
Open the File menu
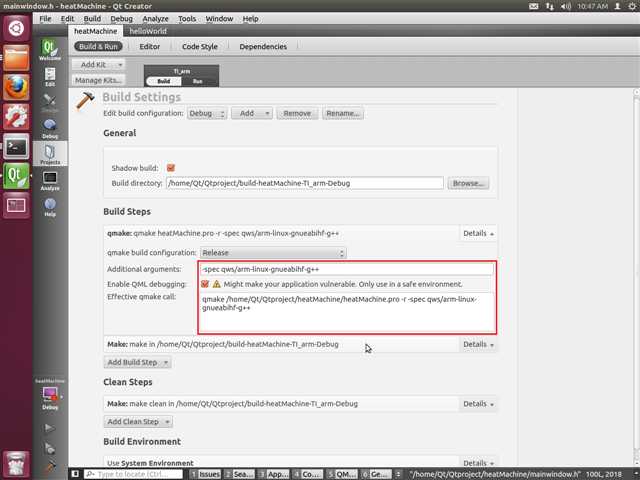click(x=45, y=19)
